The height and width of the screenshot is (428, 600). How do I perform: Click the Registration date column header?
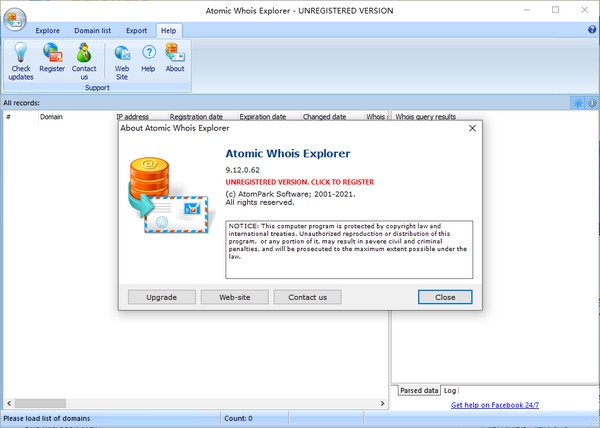pyautogui.click(x=203, y=117)
